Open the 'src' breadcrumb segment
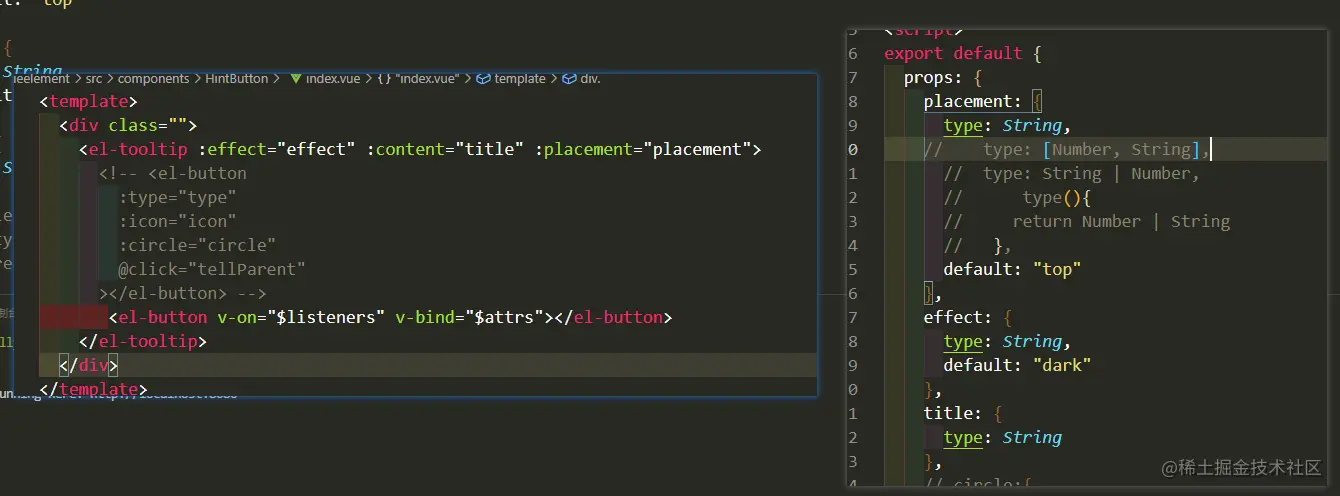Image resolution: width=1340 pixels, height=496 pixels. point(93,78)
